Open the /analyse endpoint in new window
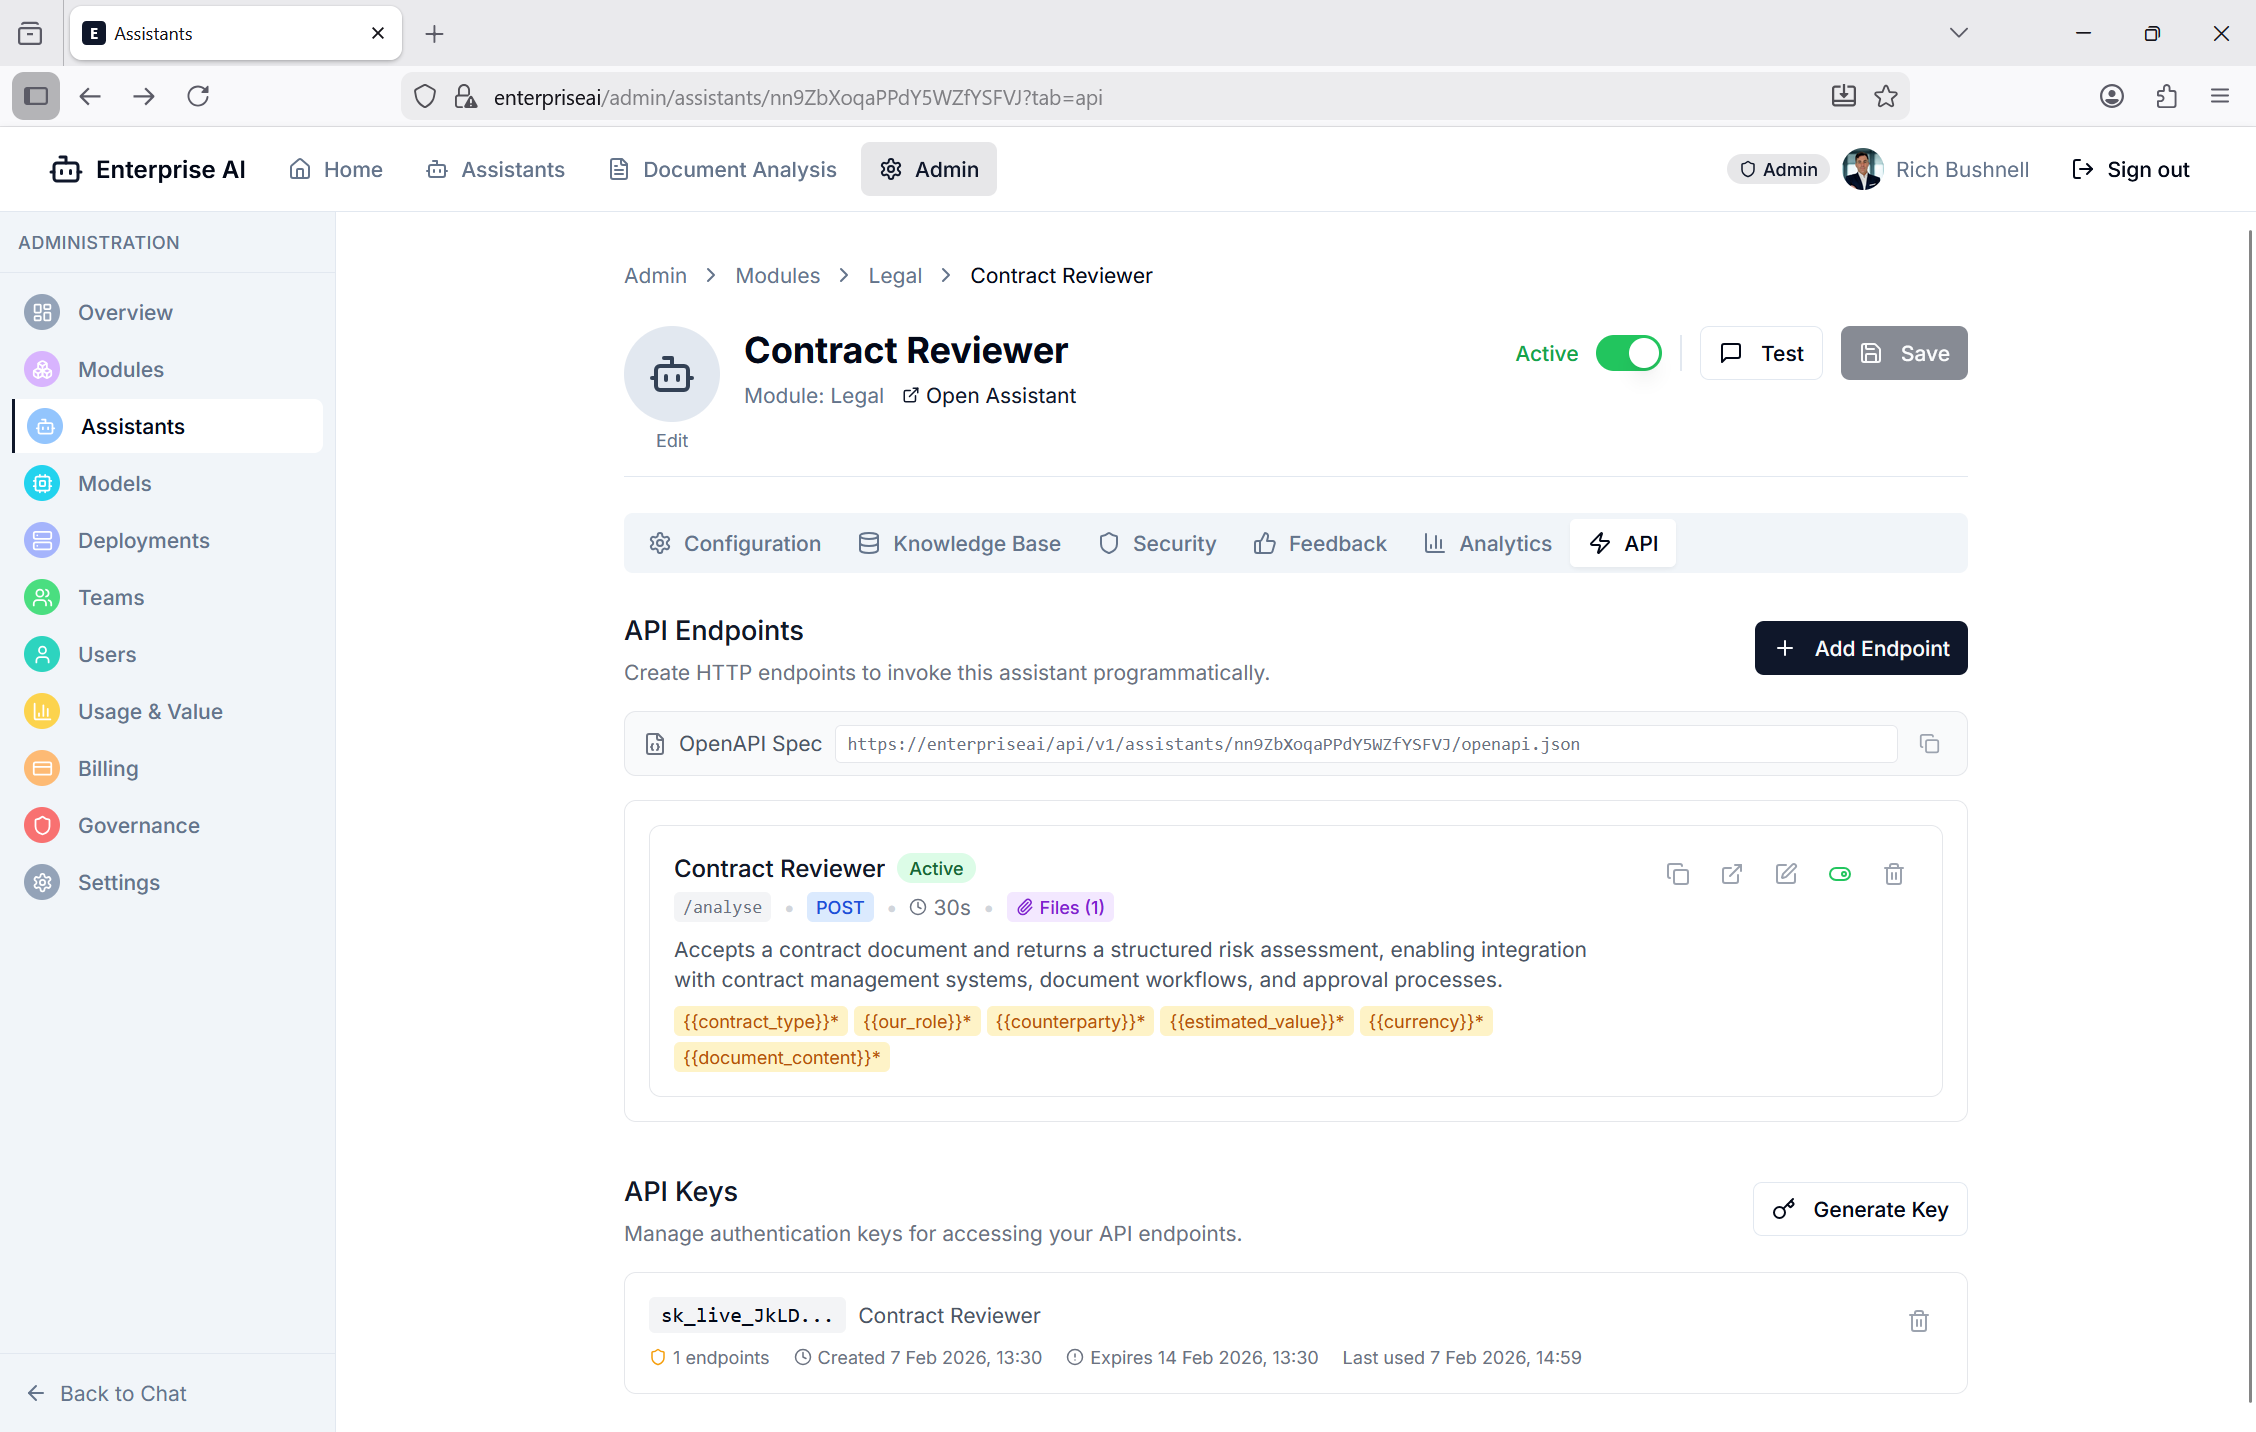 1732,874
